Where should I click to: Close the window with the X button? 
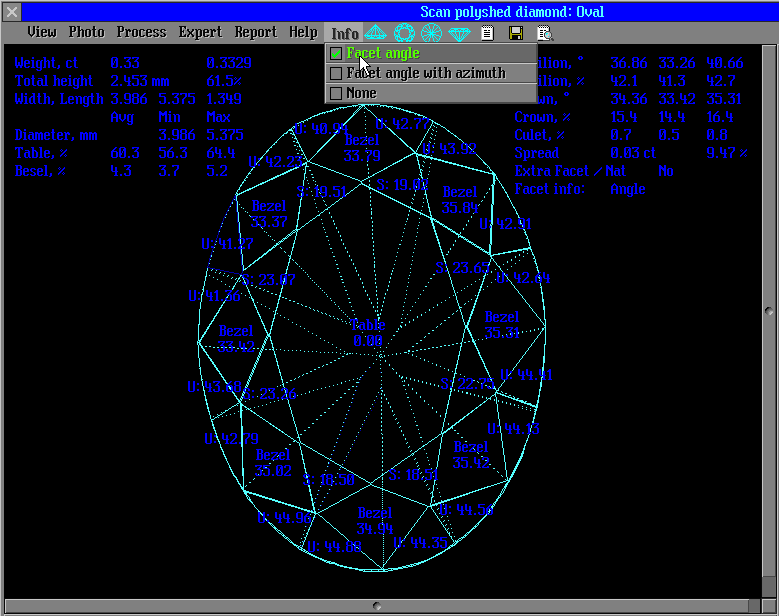coord(12,12)
